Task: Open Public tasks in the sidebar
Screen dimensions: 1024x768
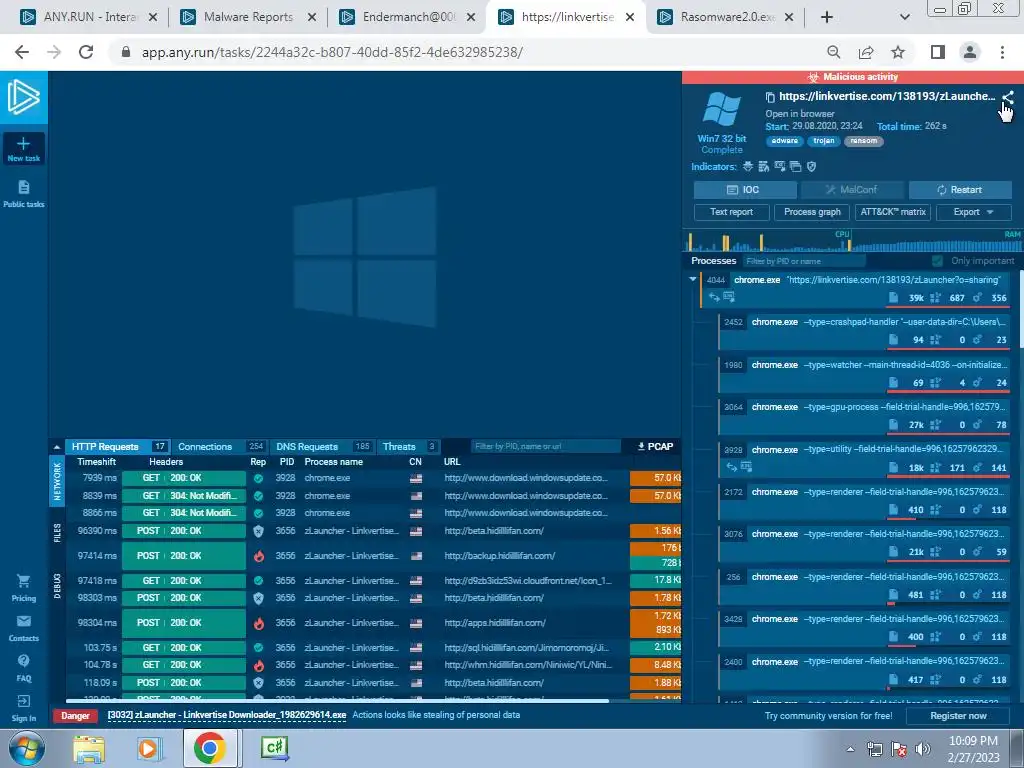Action: pos(24,194)
